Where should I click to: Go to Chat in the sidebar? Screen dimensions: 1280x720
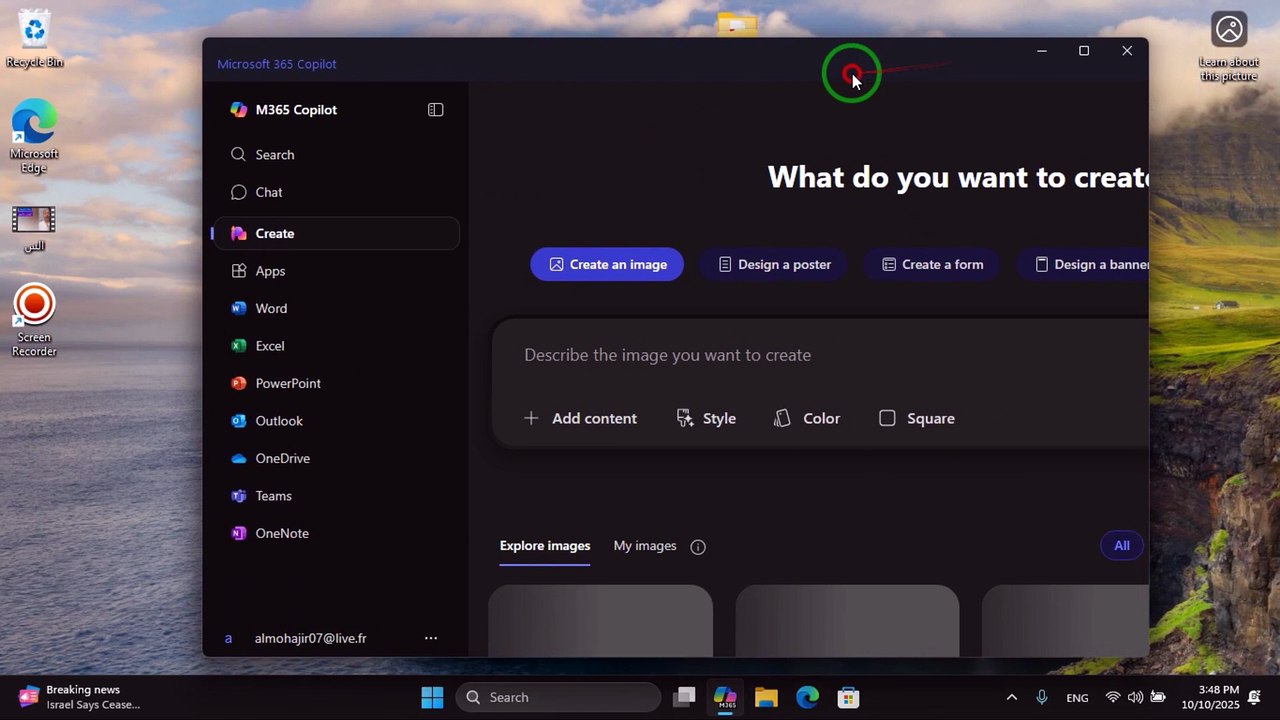(335, 192)
